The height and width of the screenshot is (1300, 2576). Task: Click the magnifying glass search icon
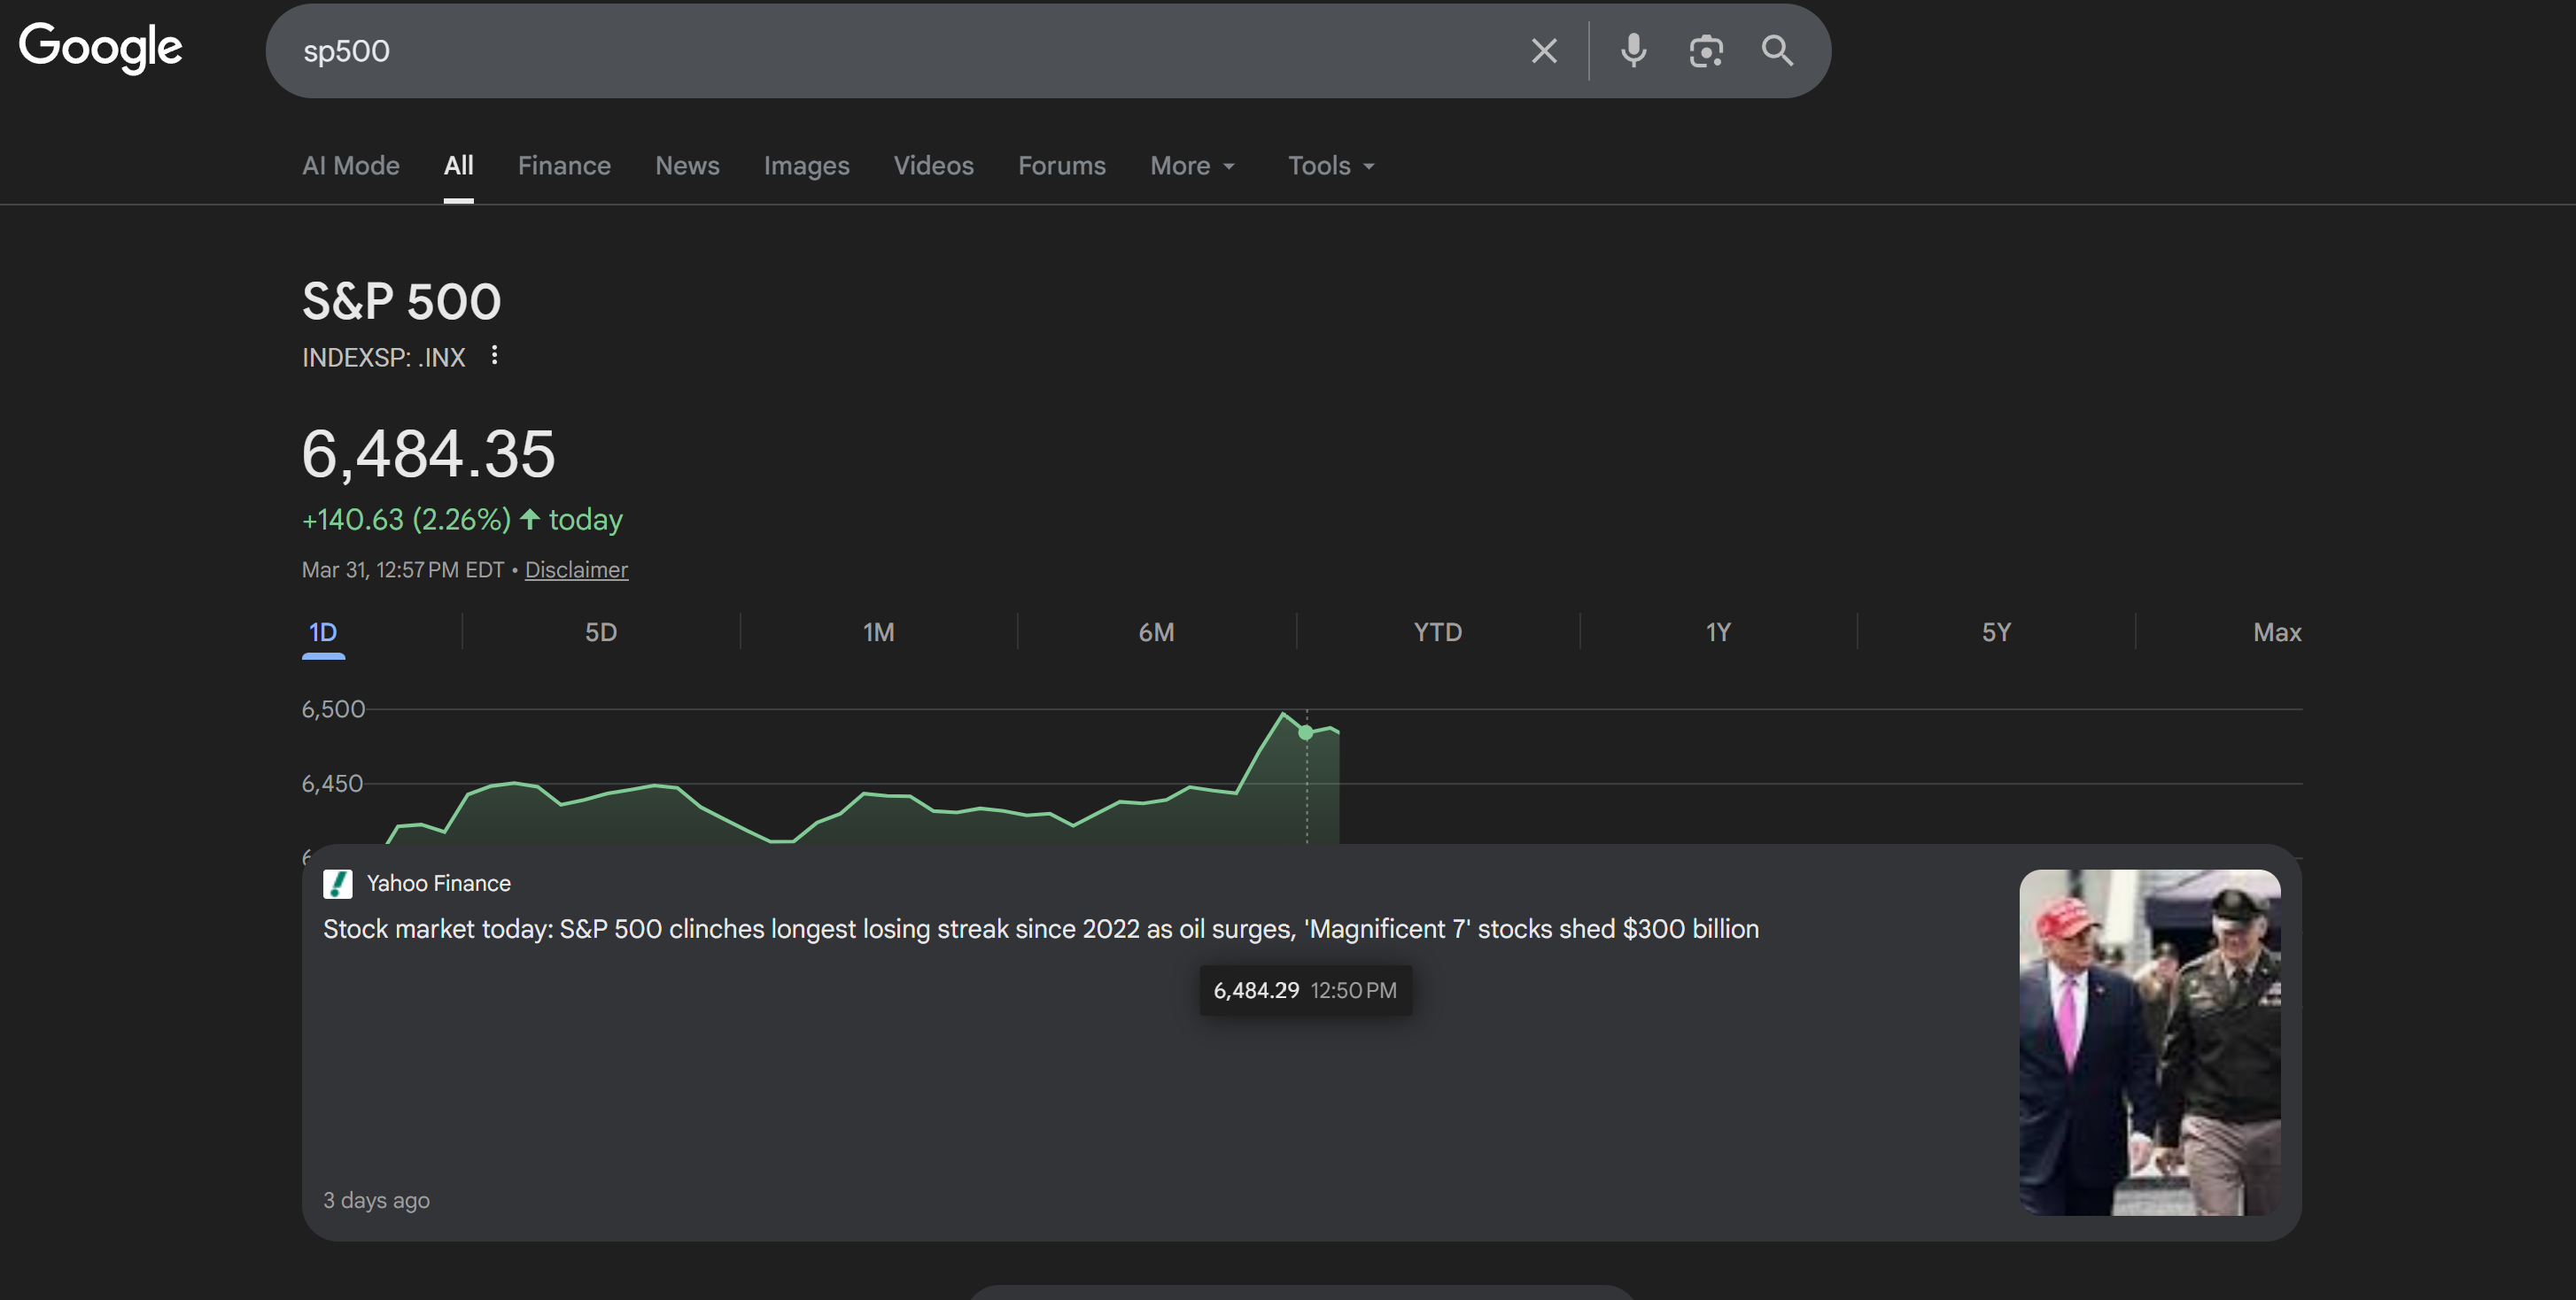(x=1777, y=51)
